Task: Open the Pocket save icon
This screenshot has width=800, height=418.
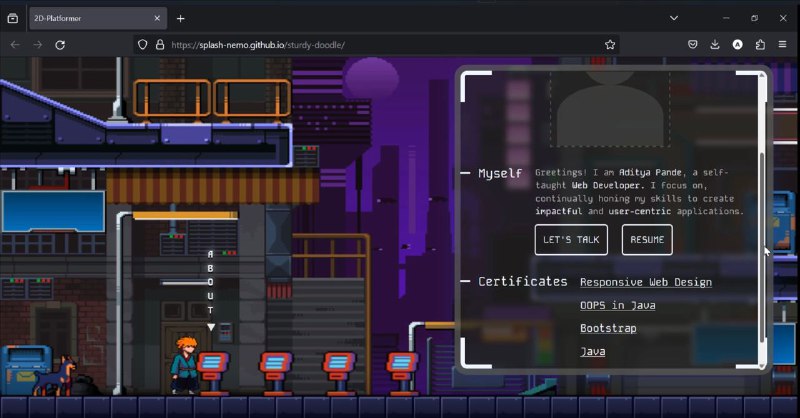Action: click(x=692, y=44)
